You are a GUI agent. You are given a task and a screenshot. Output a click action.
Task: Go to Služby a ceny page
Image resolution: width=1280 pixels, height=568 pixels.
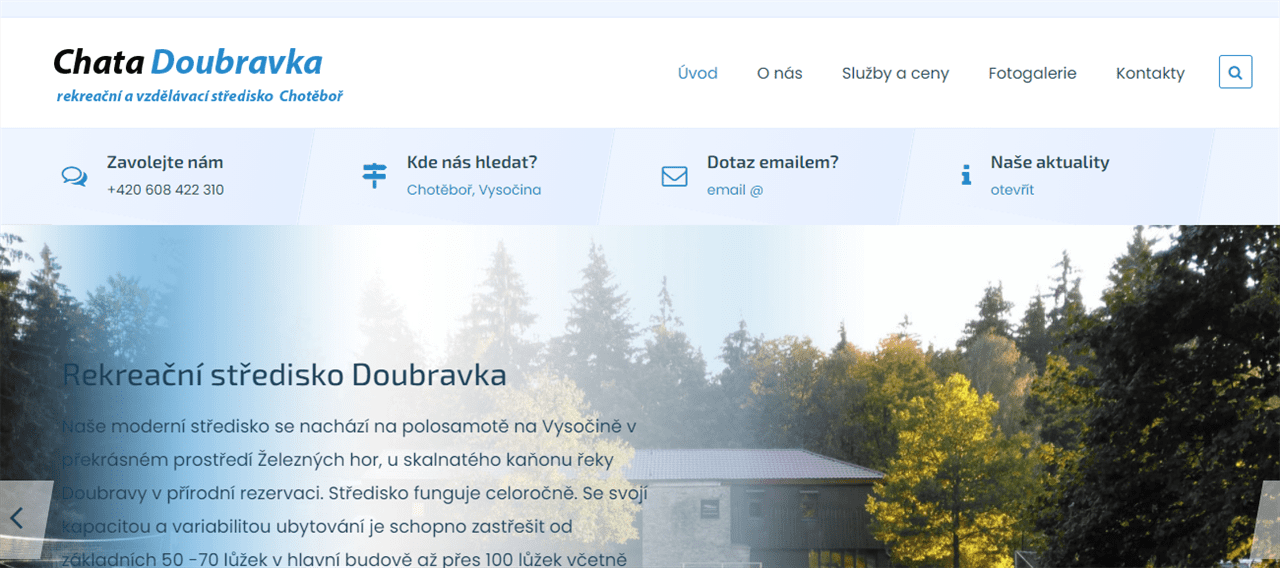tap(895, 73)
